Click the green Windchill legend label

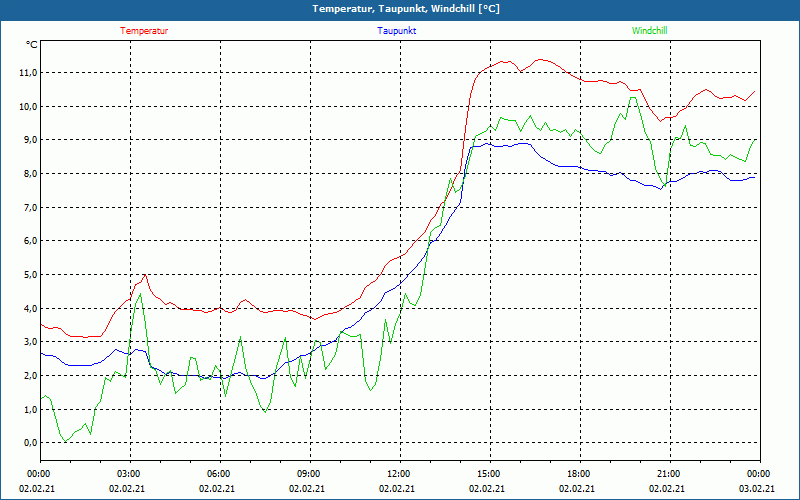click(649, 31)
